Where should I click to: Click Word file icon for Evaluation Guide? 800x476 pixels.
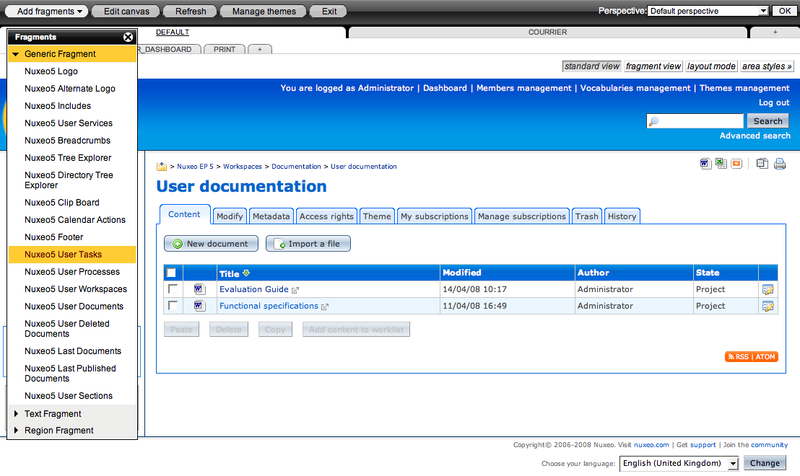[199, 289]
